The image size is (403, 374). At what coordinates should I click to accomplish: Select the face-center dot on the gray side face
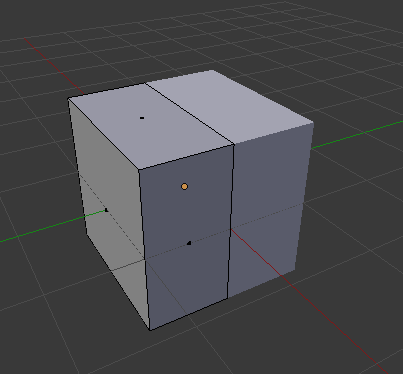pos(106,210)
